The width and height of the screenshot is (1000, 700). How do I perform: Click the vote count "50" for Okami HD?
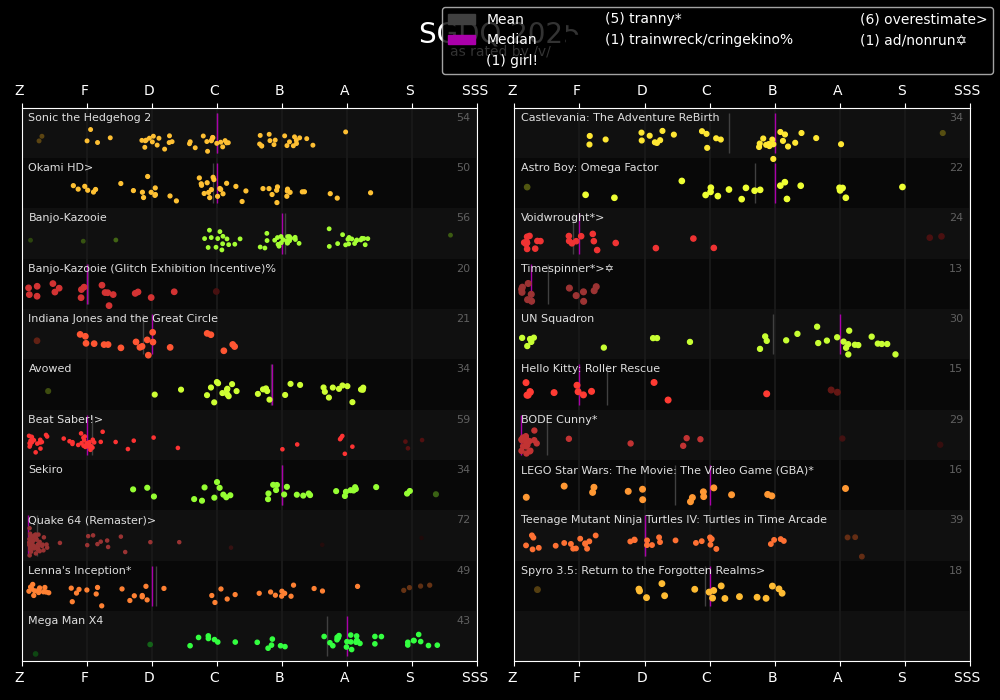pyautogui.click(x=463, y=167)
